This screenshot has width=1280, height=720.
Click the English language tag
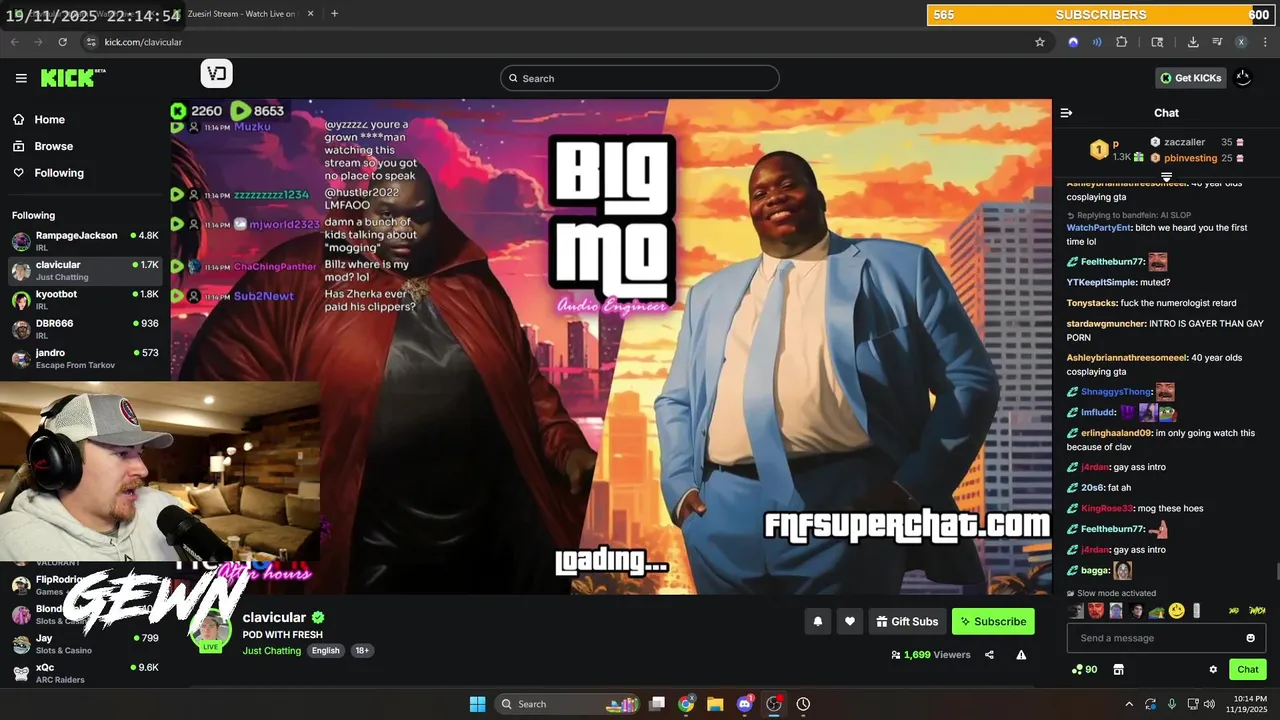point(325,650)
